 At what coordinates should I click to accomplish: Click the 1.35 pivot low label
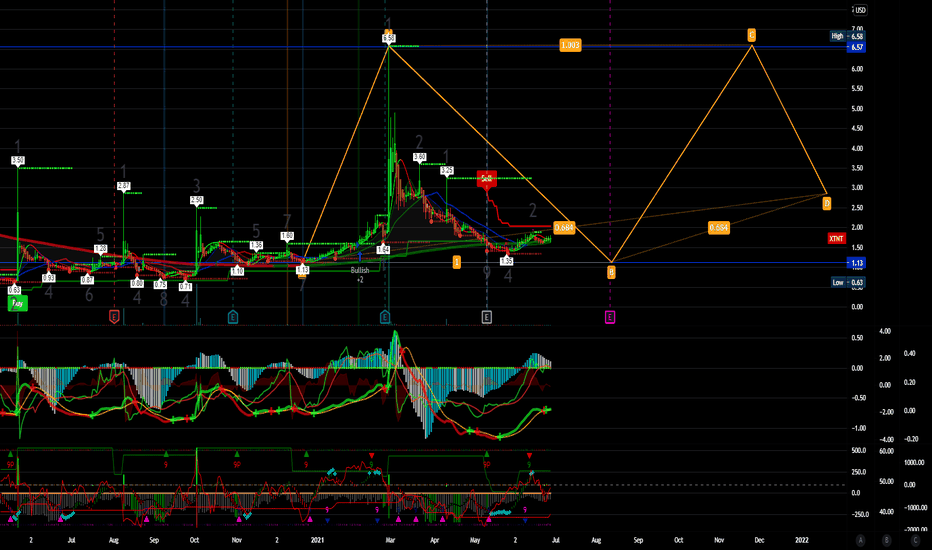tap(506, 261)
